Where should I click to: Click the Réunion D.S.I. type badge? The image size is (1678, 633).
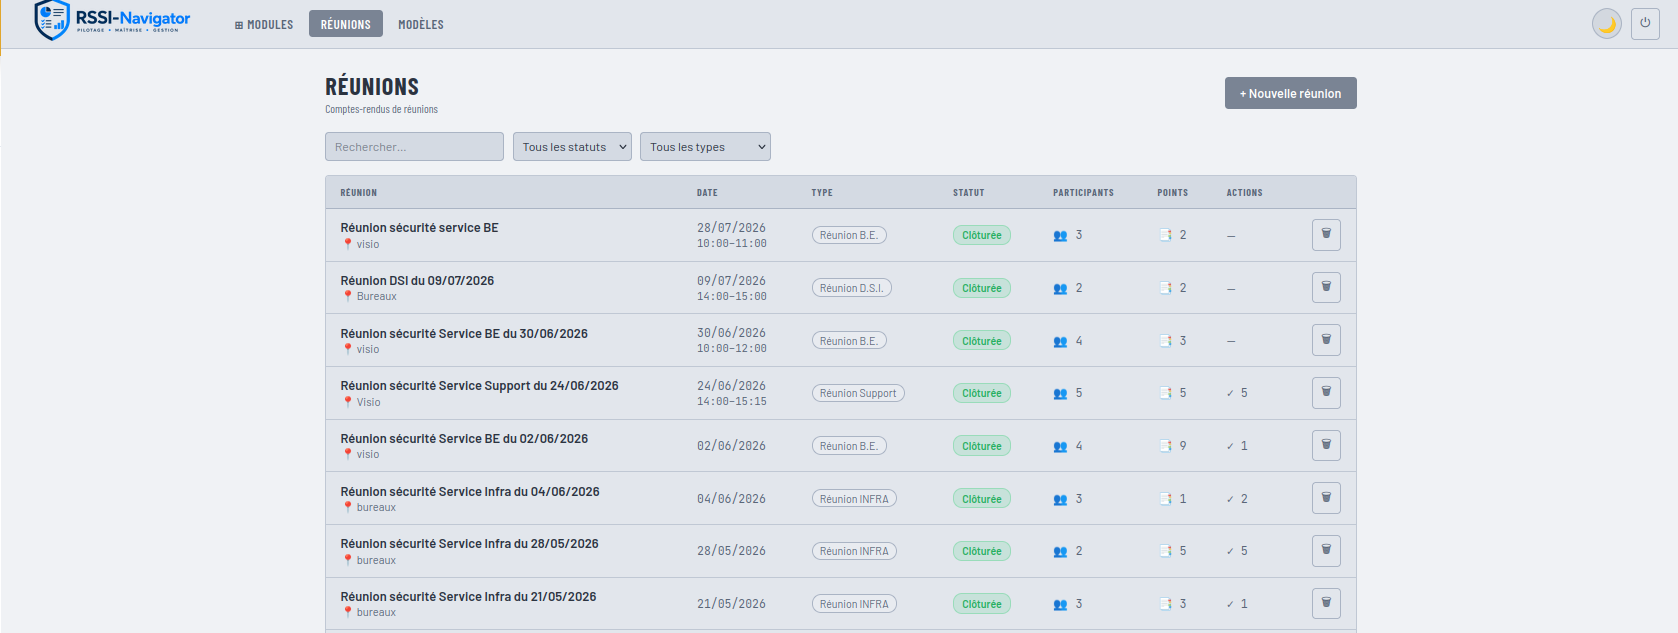pyautogui.click(x=851, y=288)
